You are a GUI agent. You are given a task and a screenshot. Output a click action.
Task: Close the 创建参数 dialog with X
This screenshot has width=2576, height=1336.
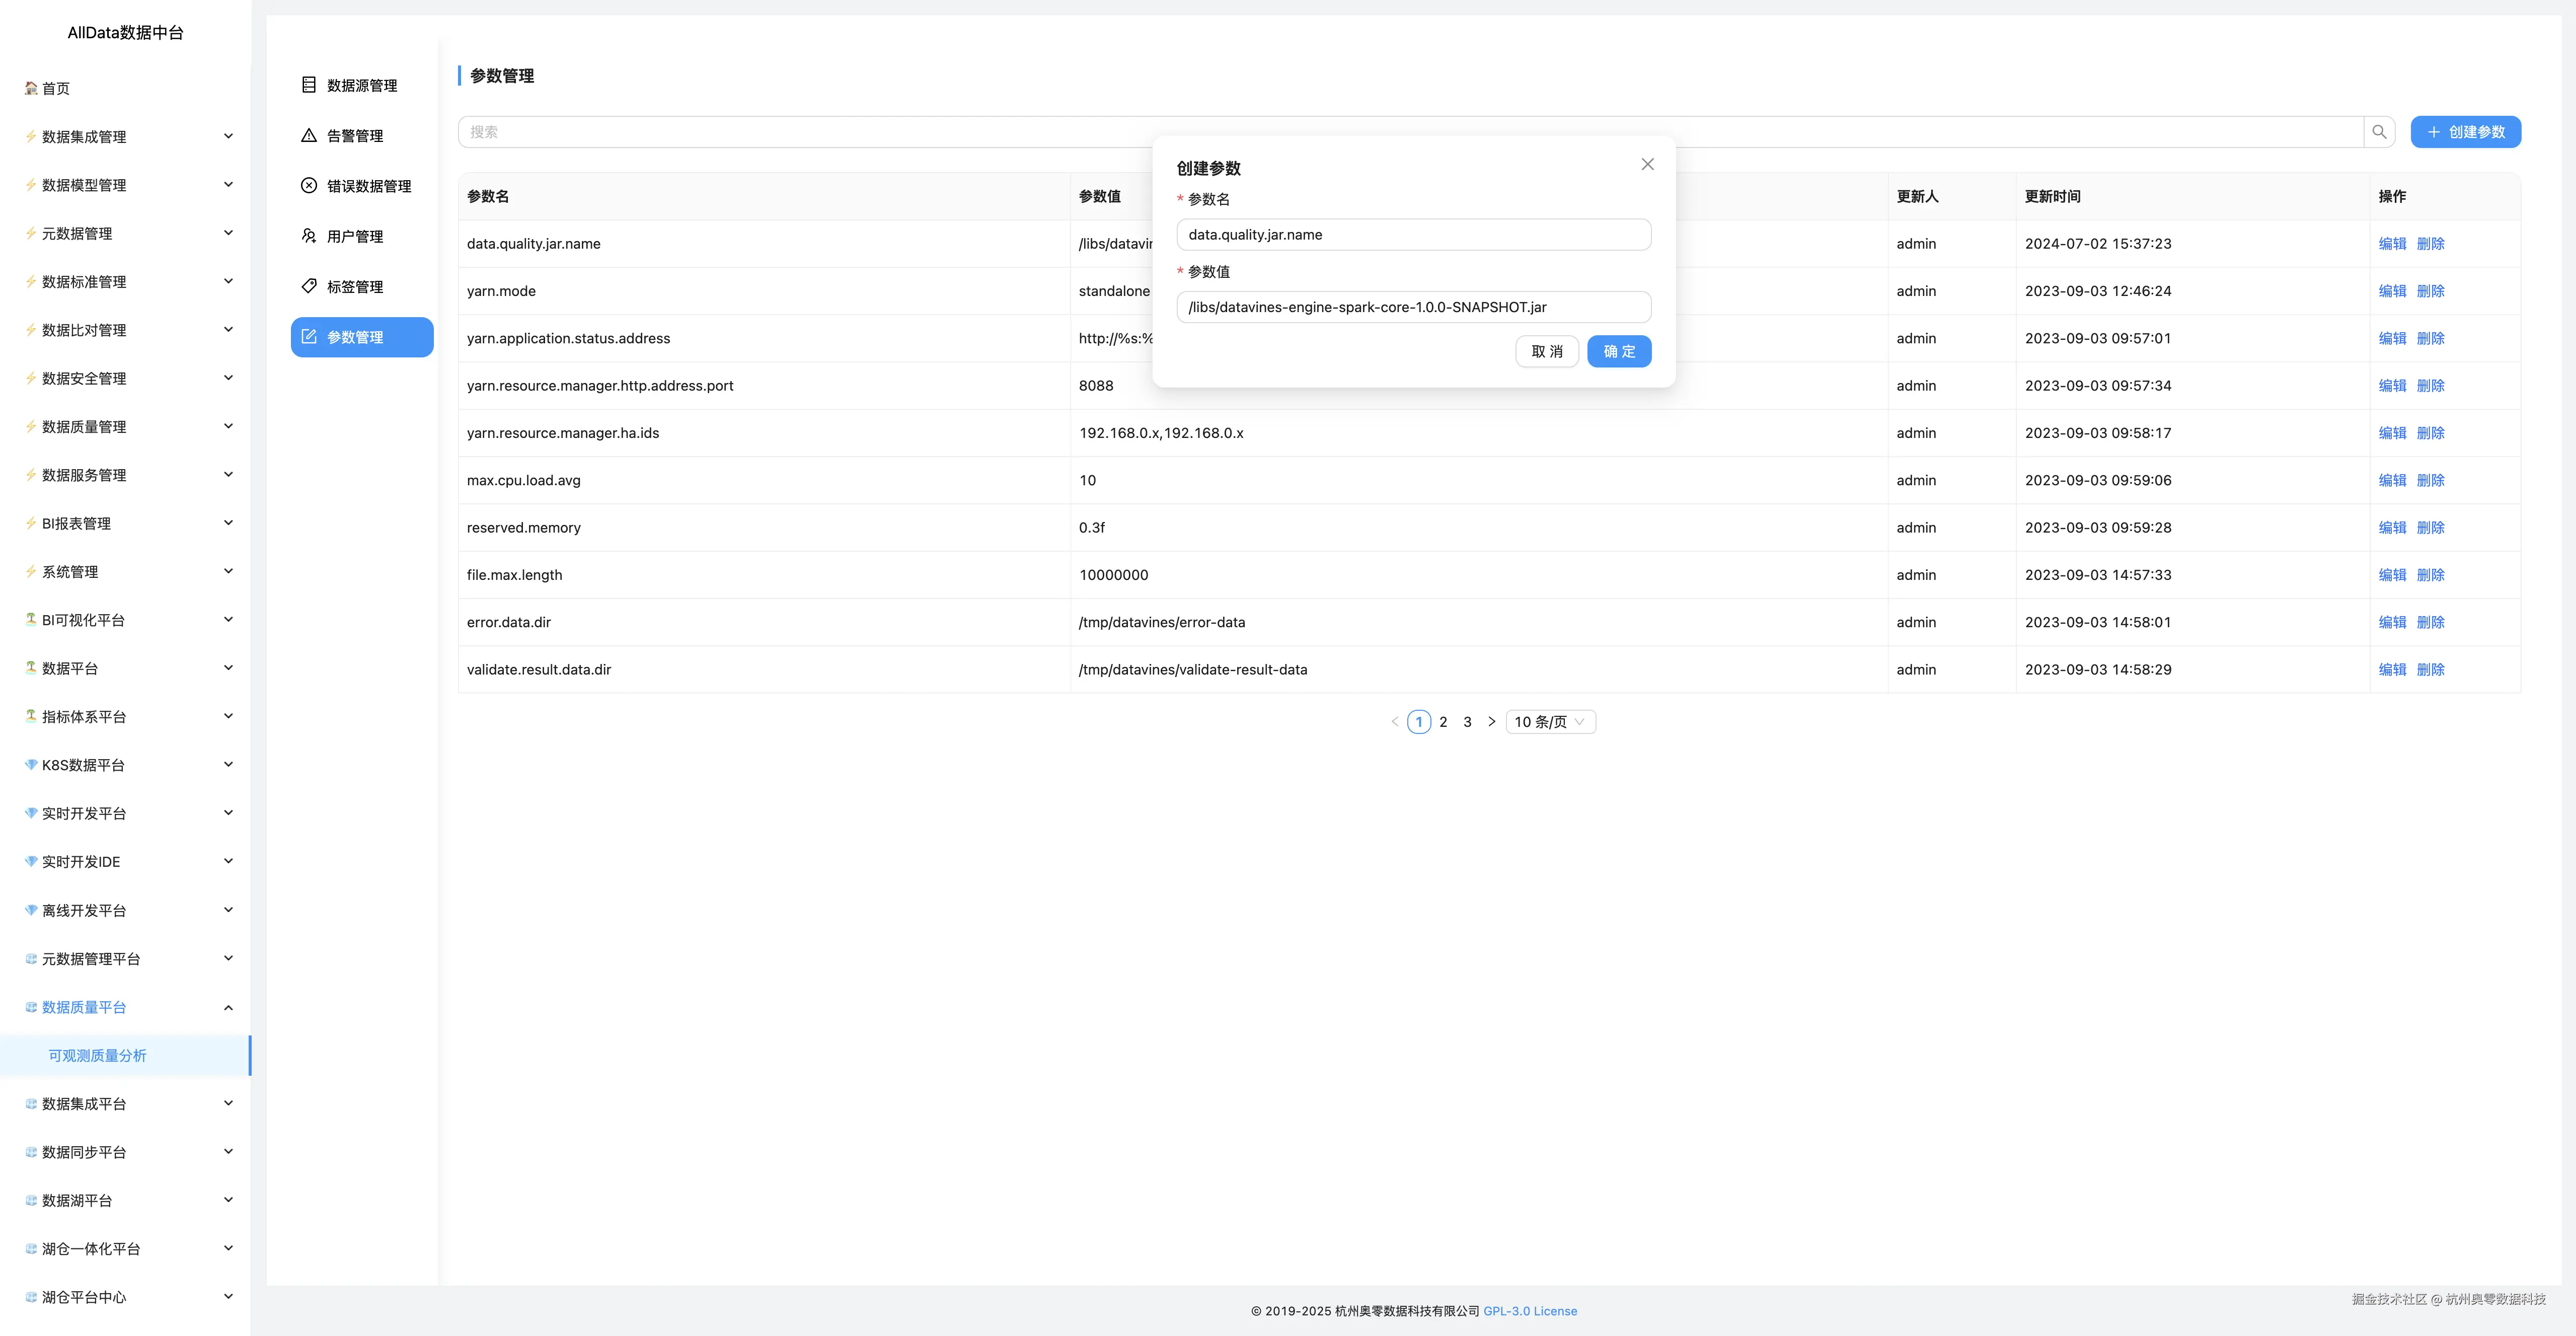tap(1647, 164)
